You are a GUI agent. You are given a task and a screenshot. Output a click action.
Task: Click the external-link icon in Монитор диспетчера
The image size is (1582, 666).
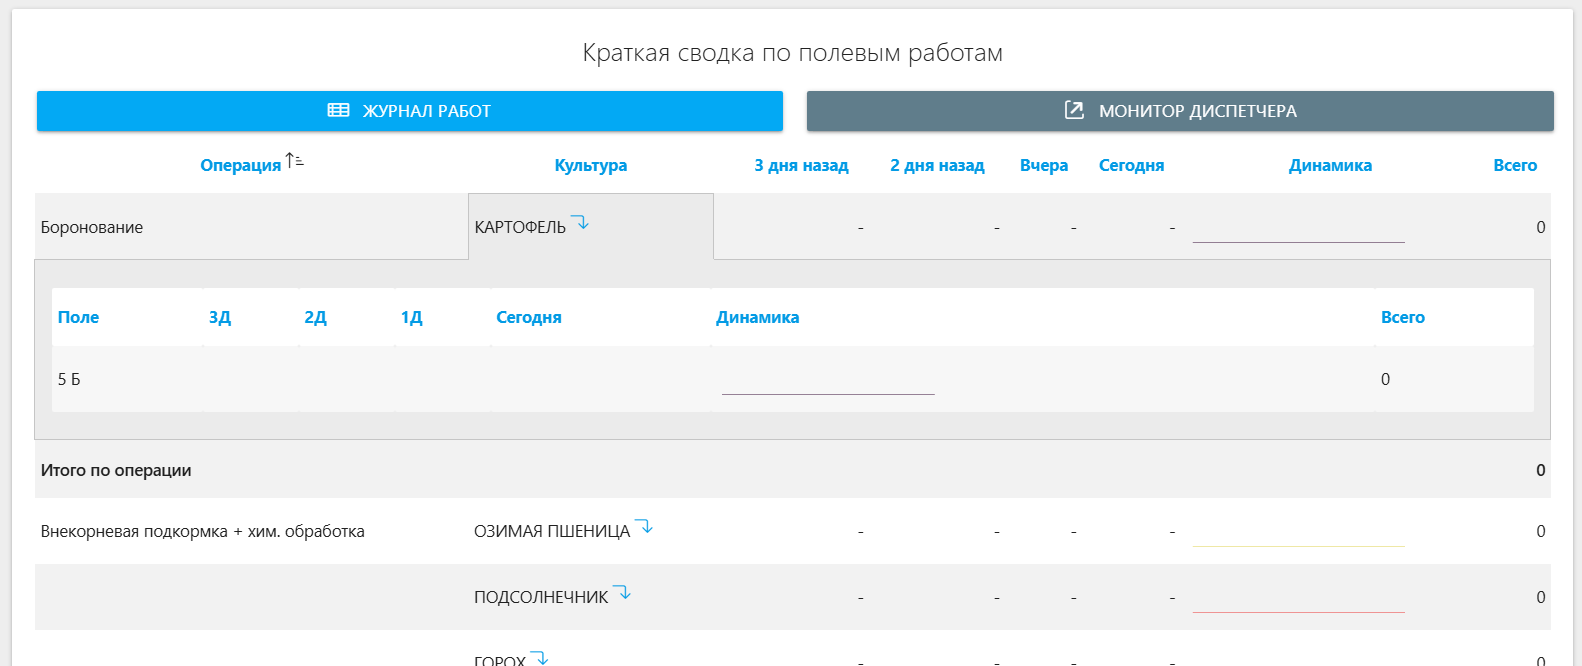click(1074, 110)
